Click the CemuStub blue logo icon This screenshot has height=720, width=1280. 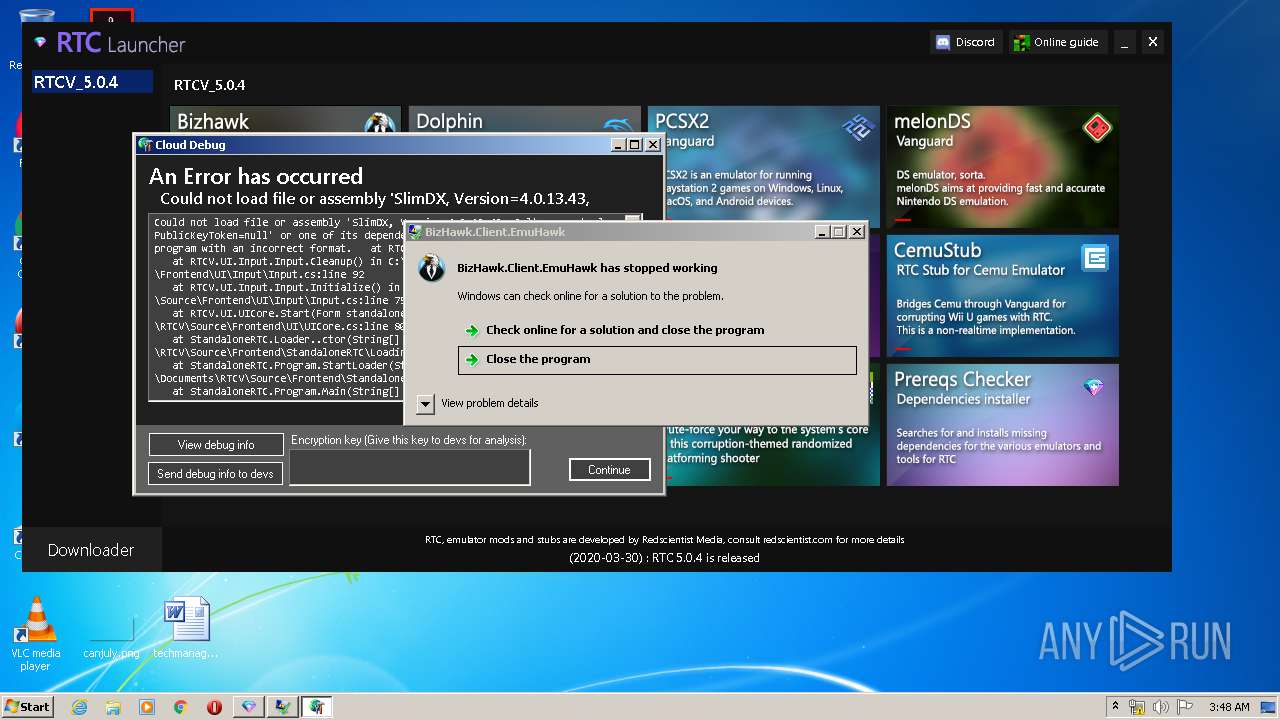1095,258
